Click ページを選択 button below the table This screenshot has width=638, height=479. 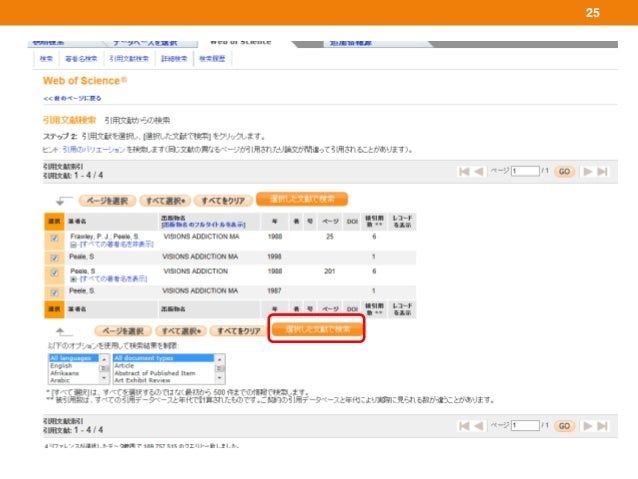tap(123, 331)
